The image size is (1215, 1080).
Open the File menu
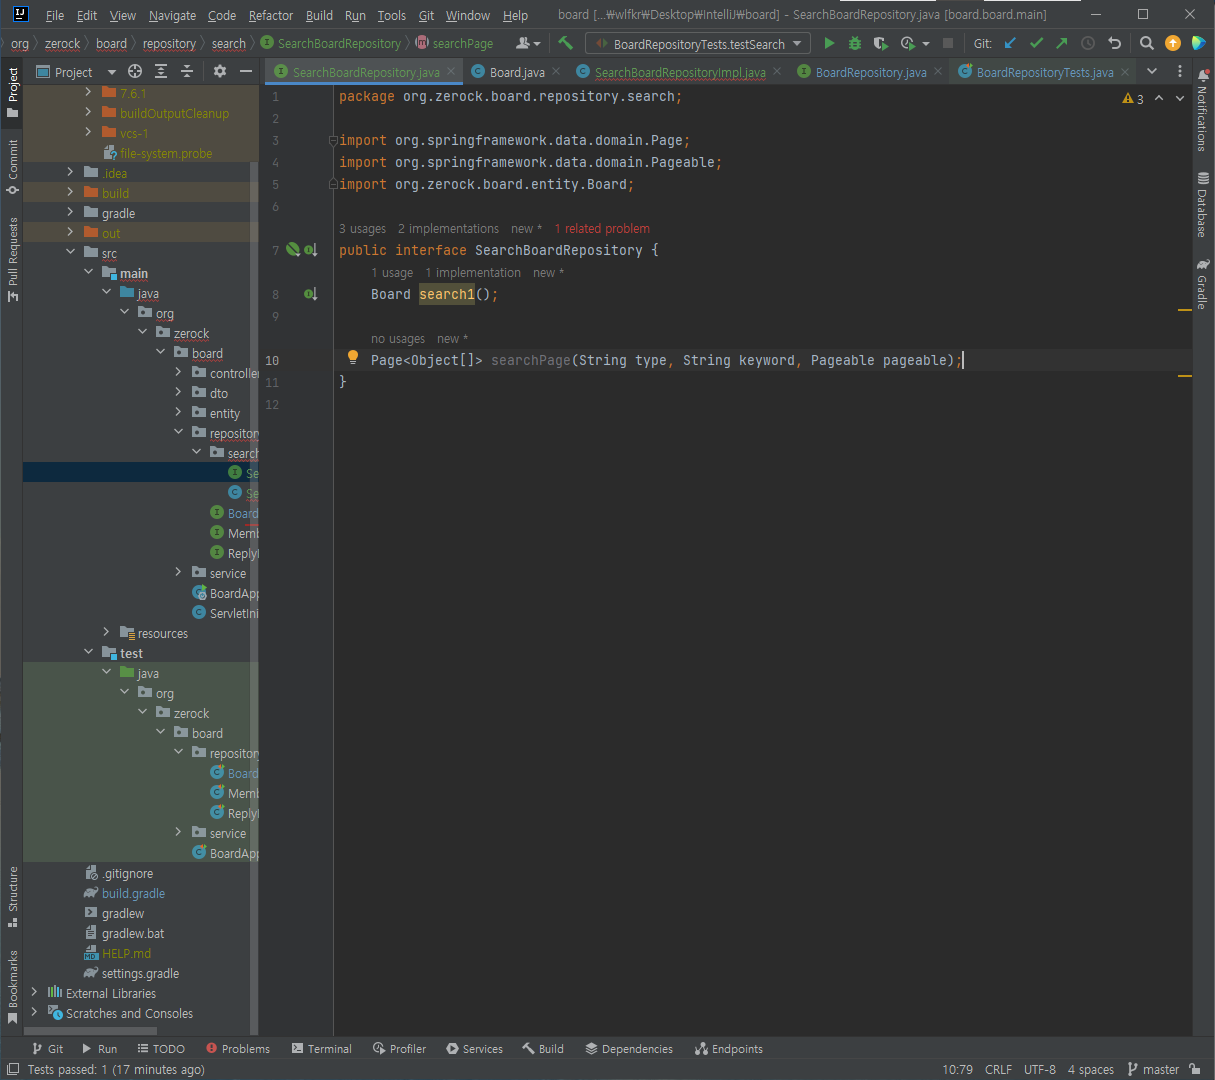(x=55, y=15)
